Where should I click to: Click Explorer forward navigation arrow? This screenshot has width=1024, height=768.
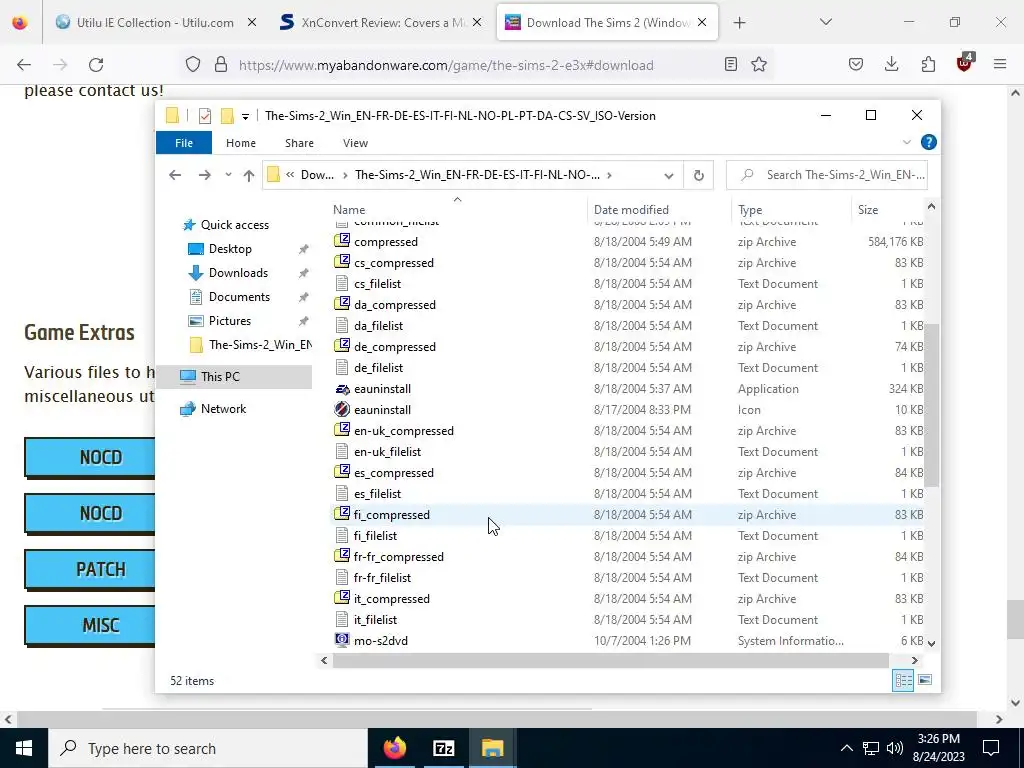click(x=204, y=175)
